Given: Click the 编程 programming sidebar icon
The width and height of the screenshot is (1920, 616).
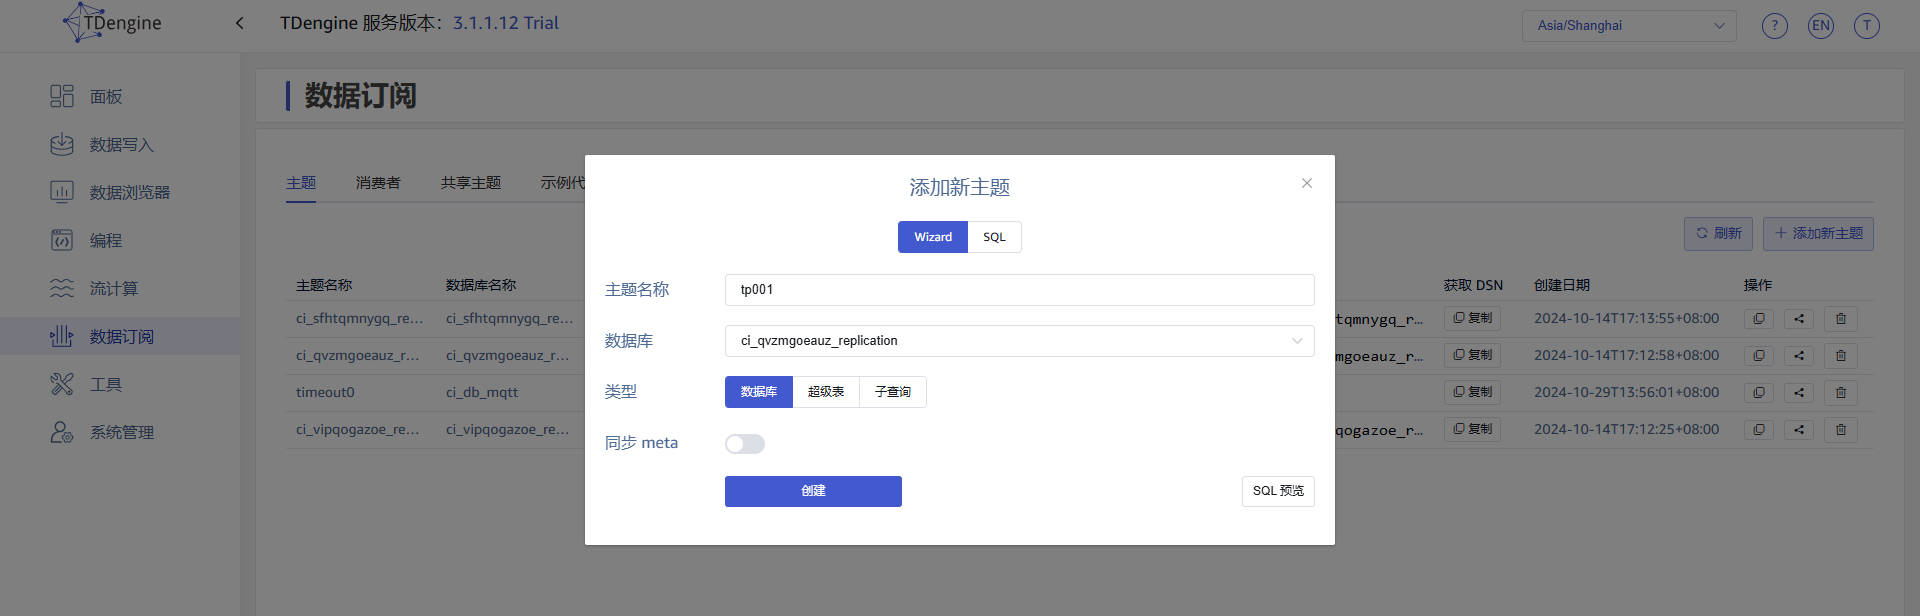Looking at the screenshot, I should 62,240.
